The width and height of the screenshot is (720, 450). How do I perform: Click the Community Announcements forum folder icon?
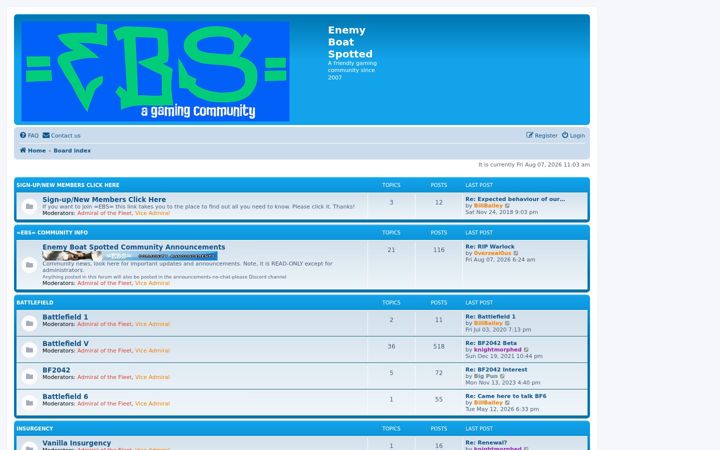click(29, 265)
